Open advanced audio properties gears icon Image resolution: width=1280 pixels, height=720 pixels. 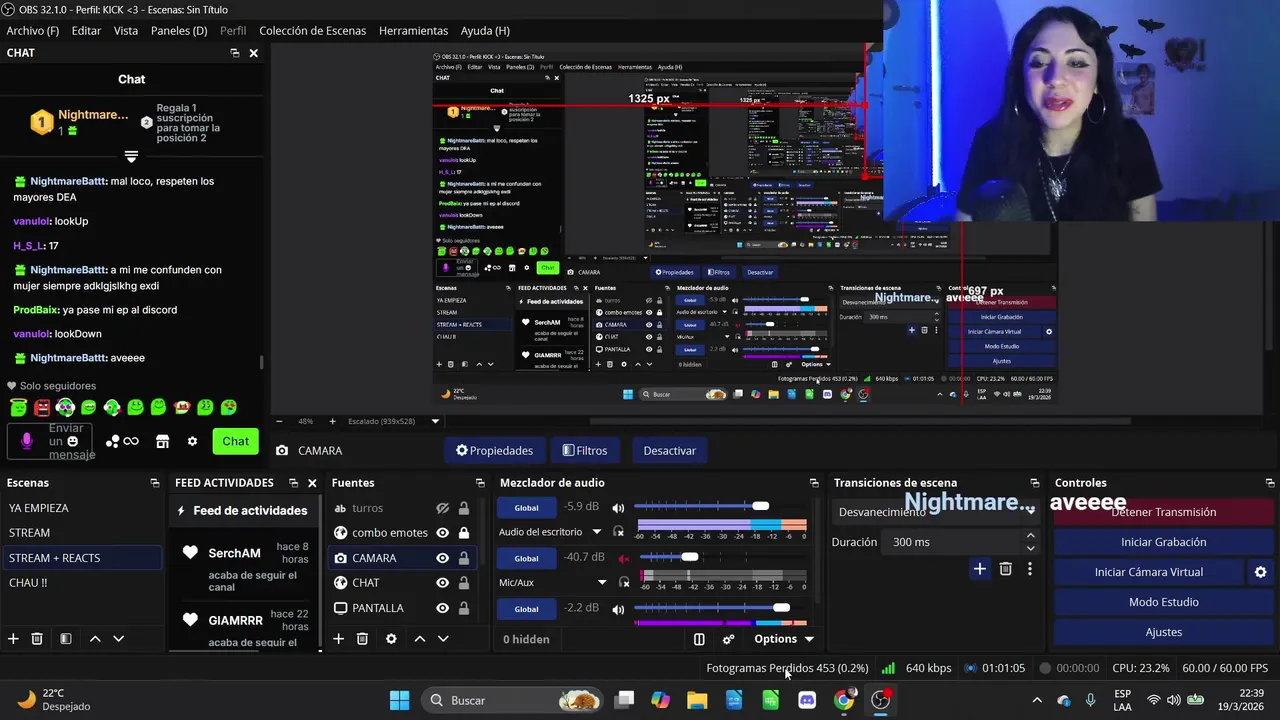(x=728, y=639)
